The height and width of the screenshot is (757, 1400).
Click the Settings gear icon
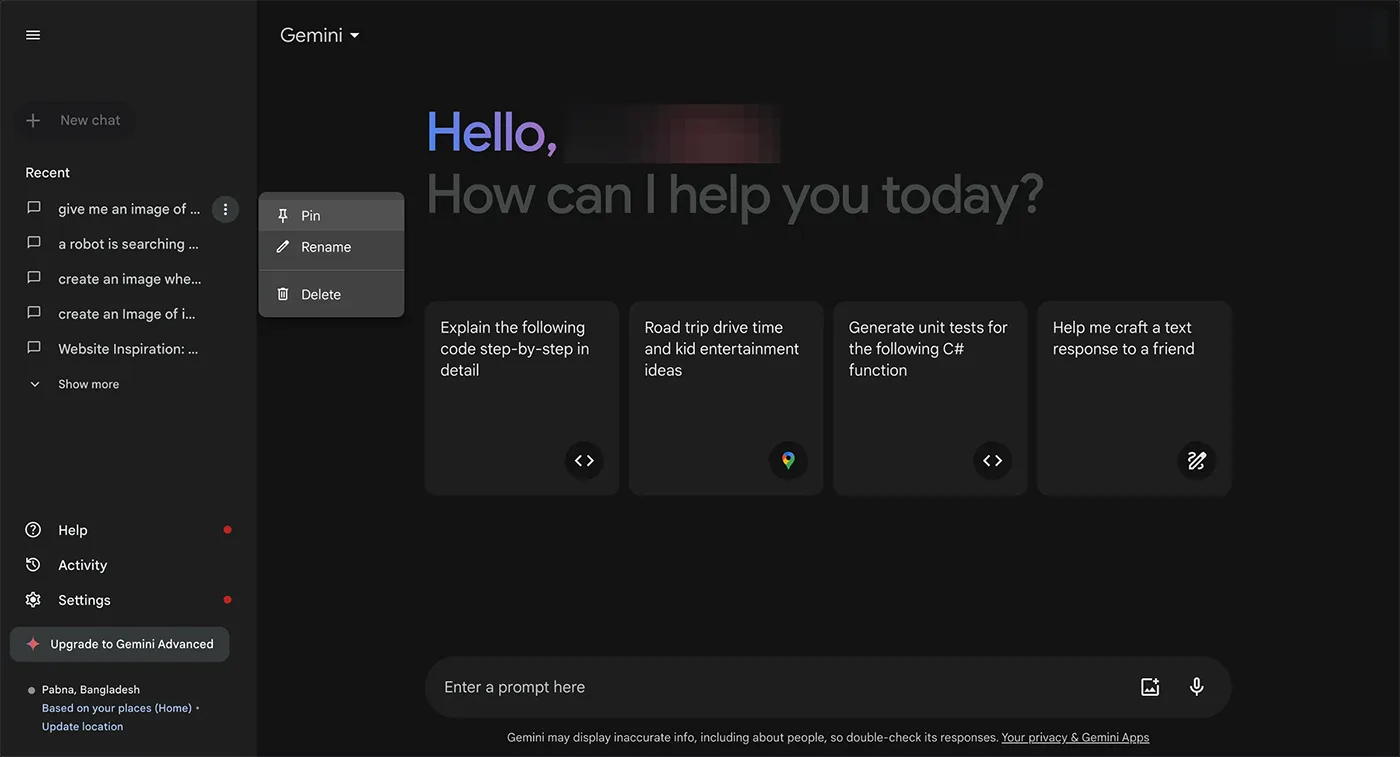point(33,600)
